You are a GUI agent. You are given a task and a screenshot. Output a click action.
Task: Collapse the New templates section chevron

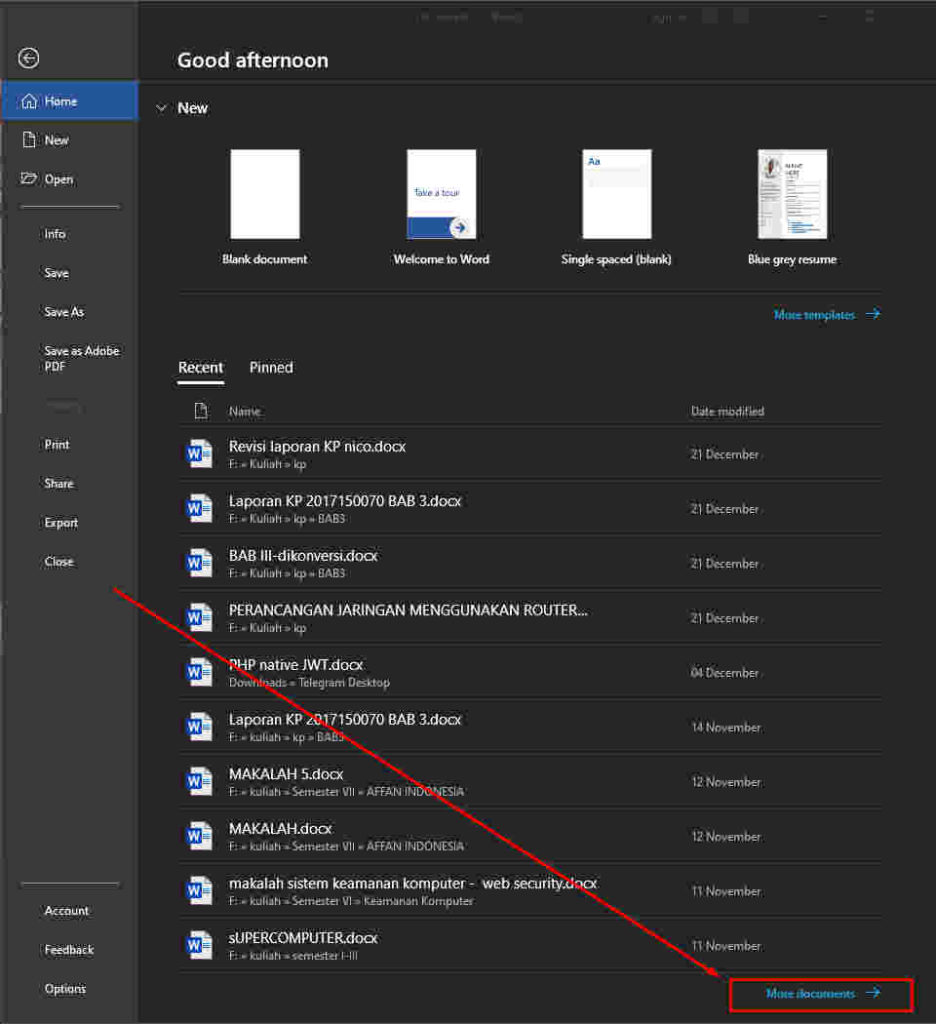pyautogui.click(x=161, y=108)
